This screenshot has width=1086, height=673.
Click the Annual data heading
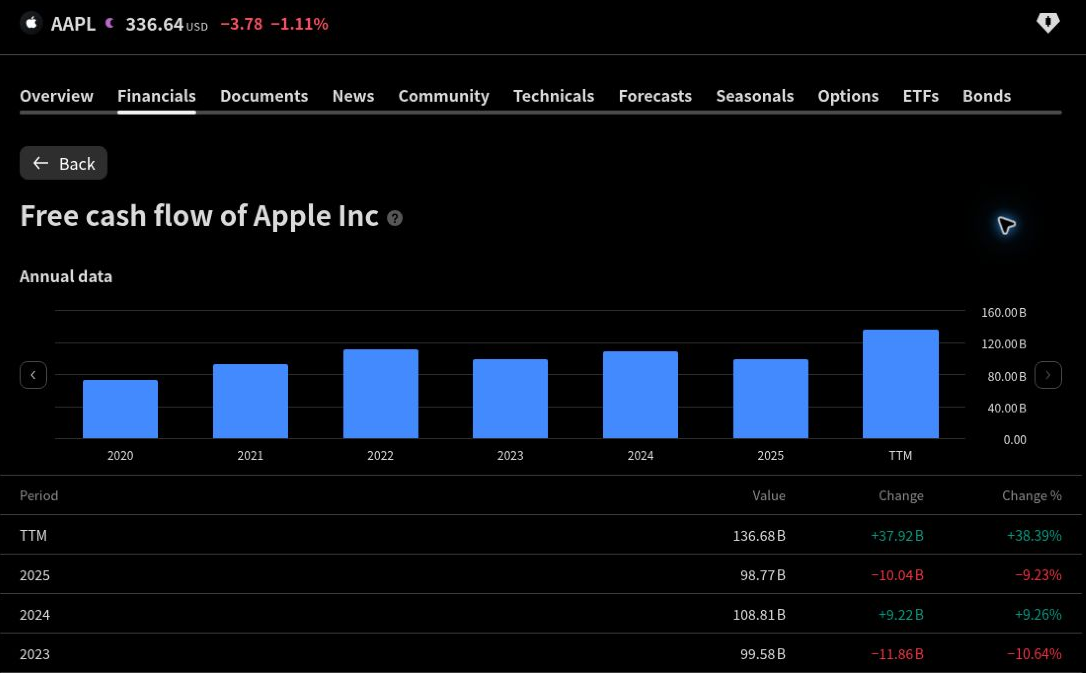tap(66, 276)
